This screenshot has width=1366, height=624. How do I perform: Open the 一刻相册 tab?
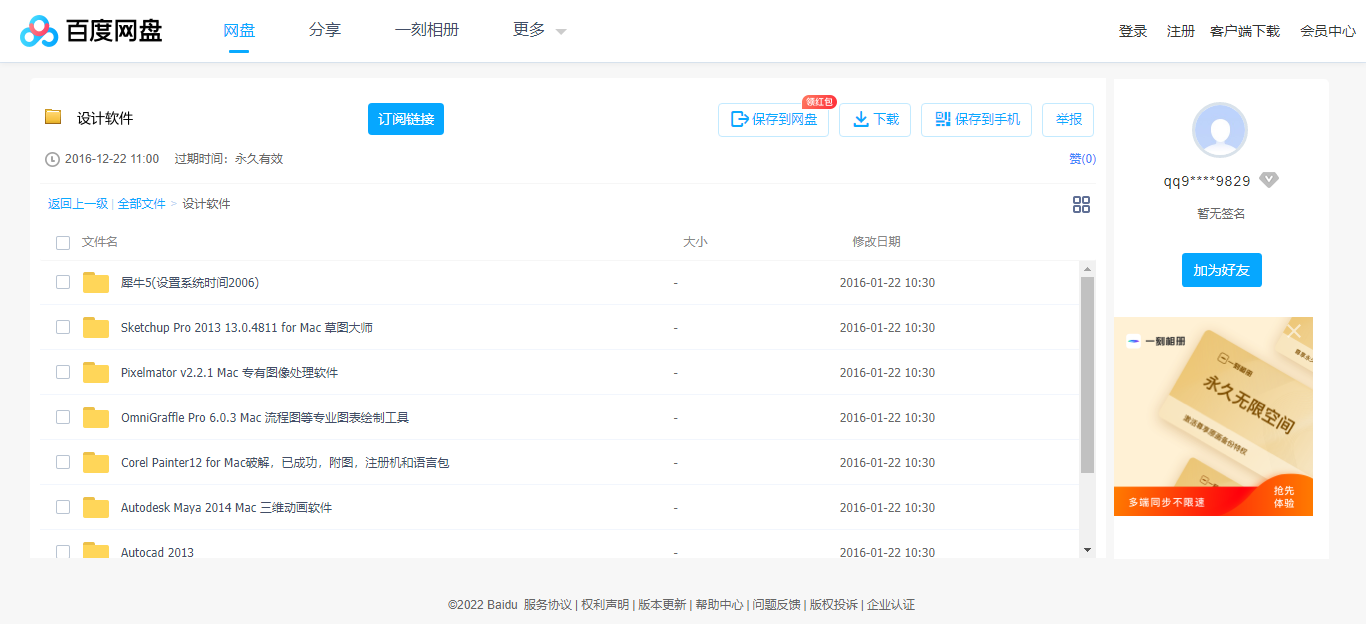click(x=427, y=30)
